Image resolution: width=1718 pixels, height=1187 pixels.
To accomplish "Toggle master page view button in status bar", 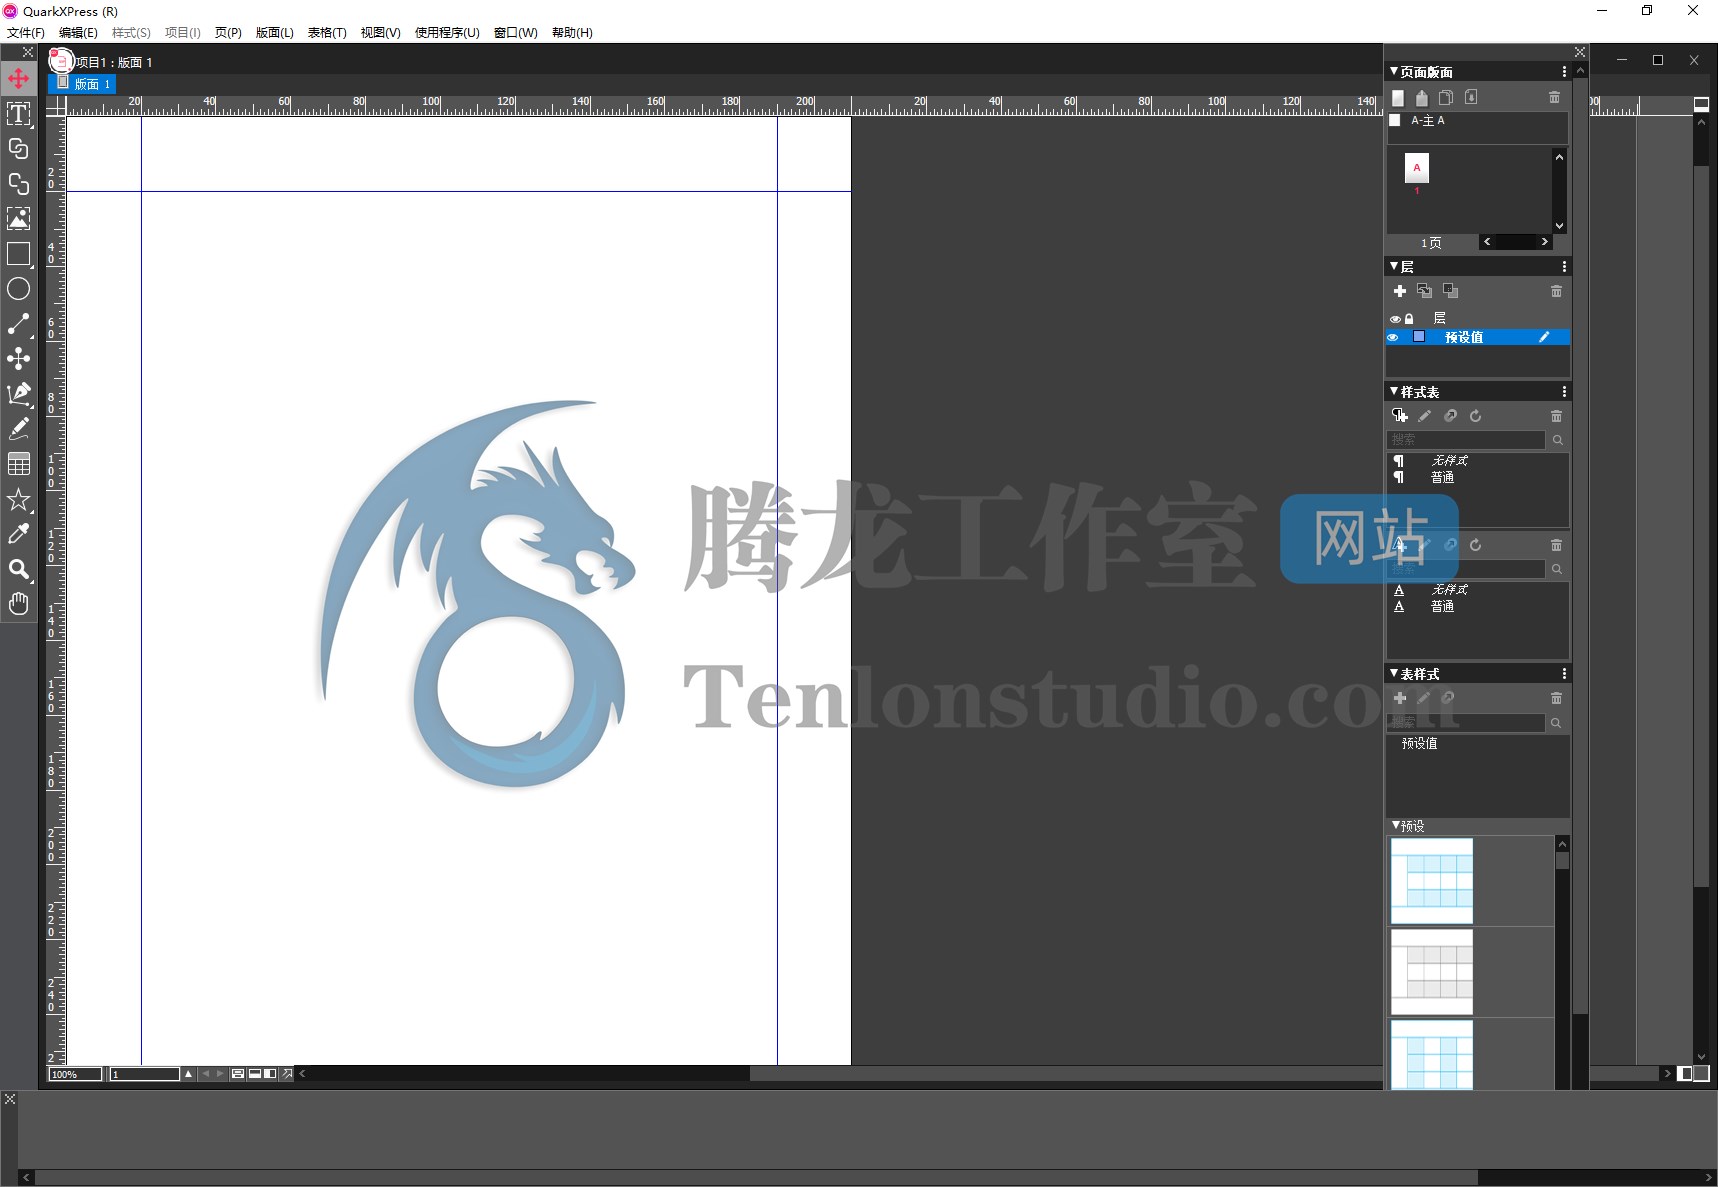I will 238,1074.
